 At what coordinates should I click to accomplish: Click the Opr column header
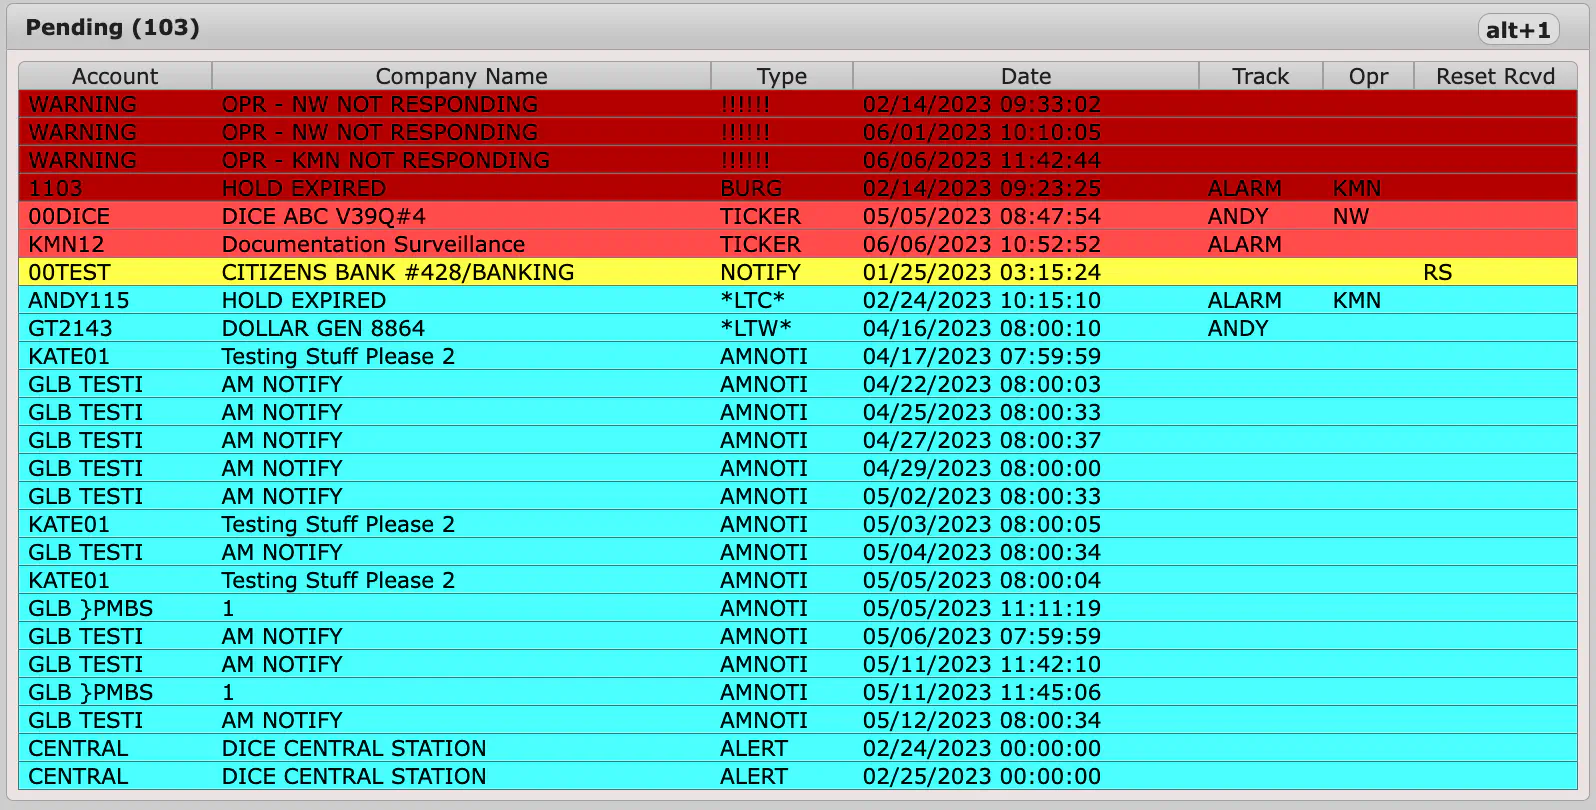[x=1368, y=76]
